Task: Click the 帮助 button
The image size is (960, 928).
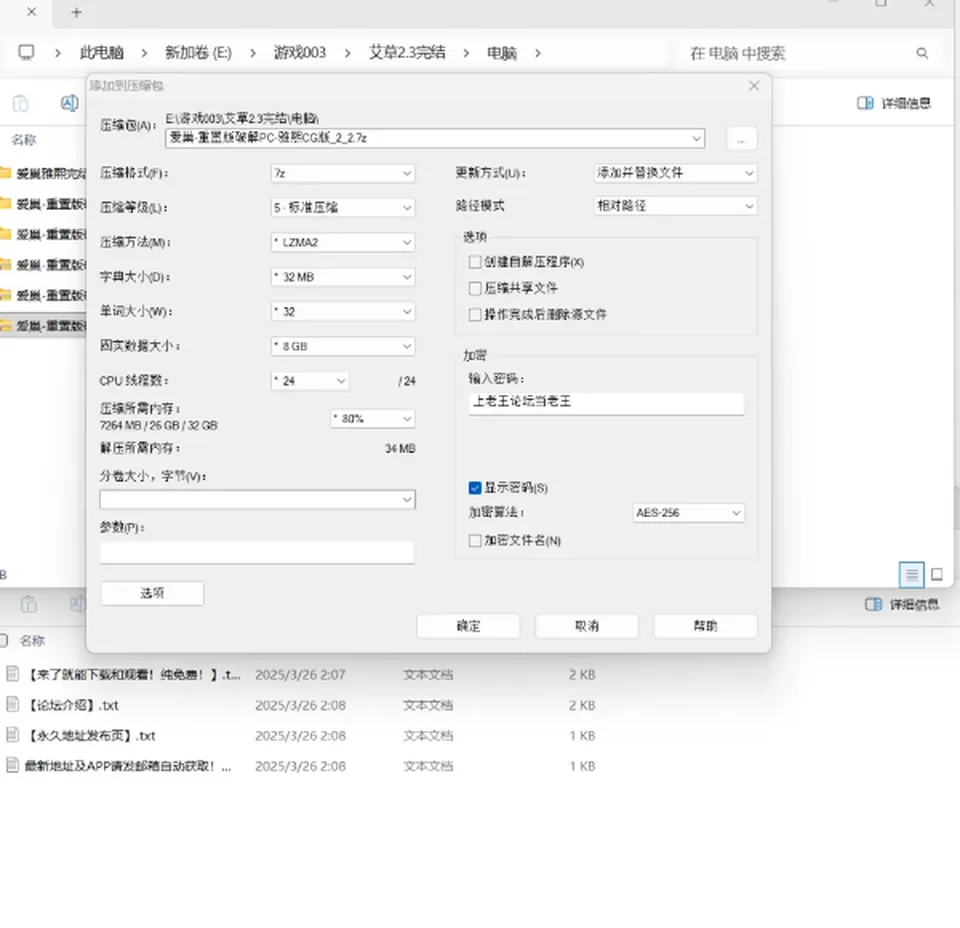Action: (705, 626)
